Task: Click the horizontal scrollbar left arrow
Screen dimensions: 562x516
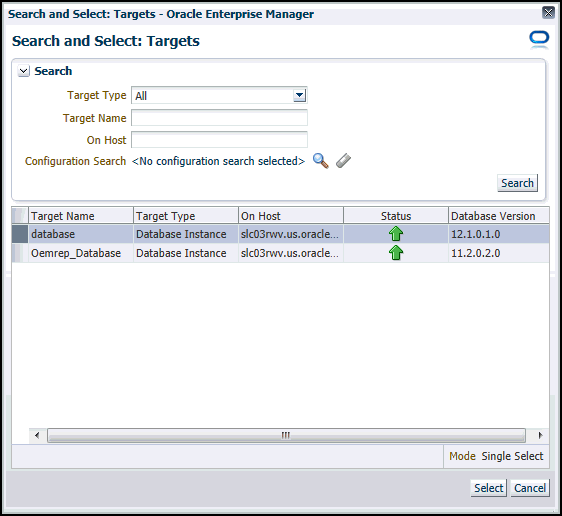Action: click(37, 435)
